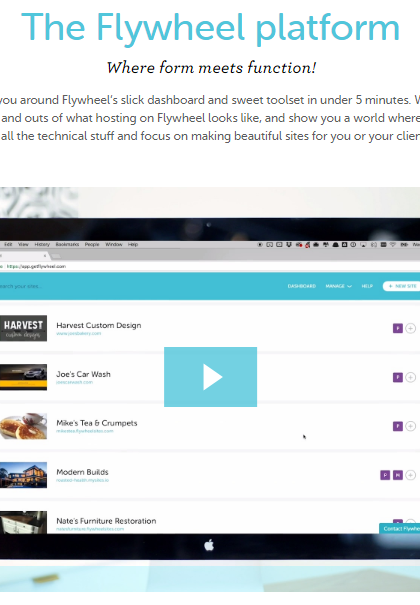Click the purple badge on Joe's Car Wash row
Screen dimensions: 420x605
[398, 377]
